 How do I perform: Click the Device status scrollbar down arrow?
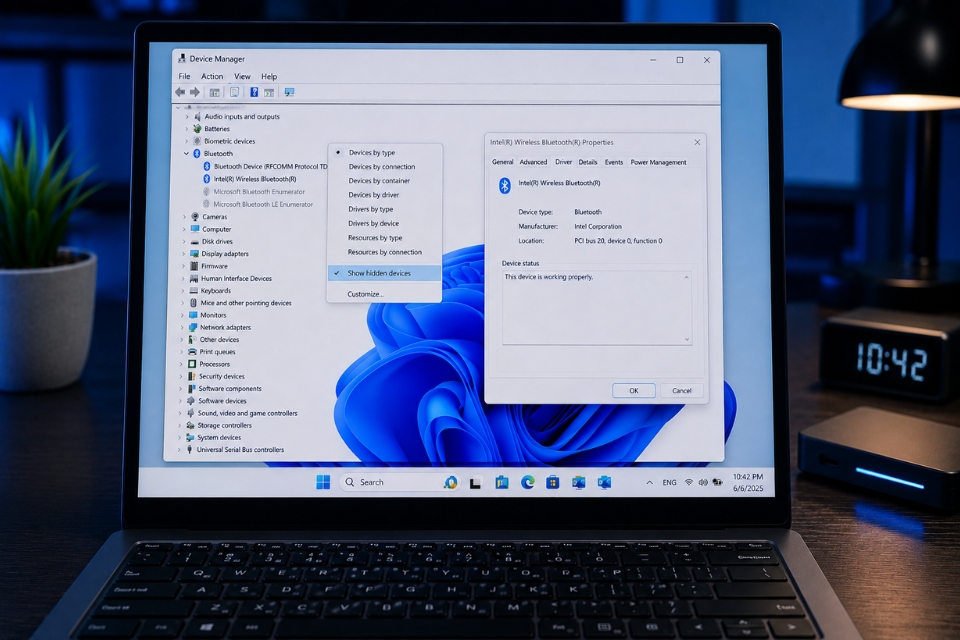click(687, 339)
